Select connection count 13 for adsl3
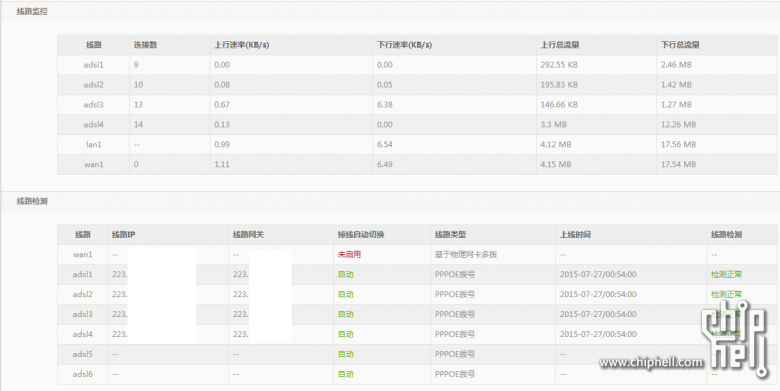 click(x=138, y=104)
